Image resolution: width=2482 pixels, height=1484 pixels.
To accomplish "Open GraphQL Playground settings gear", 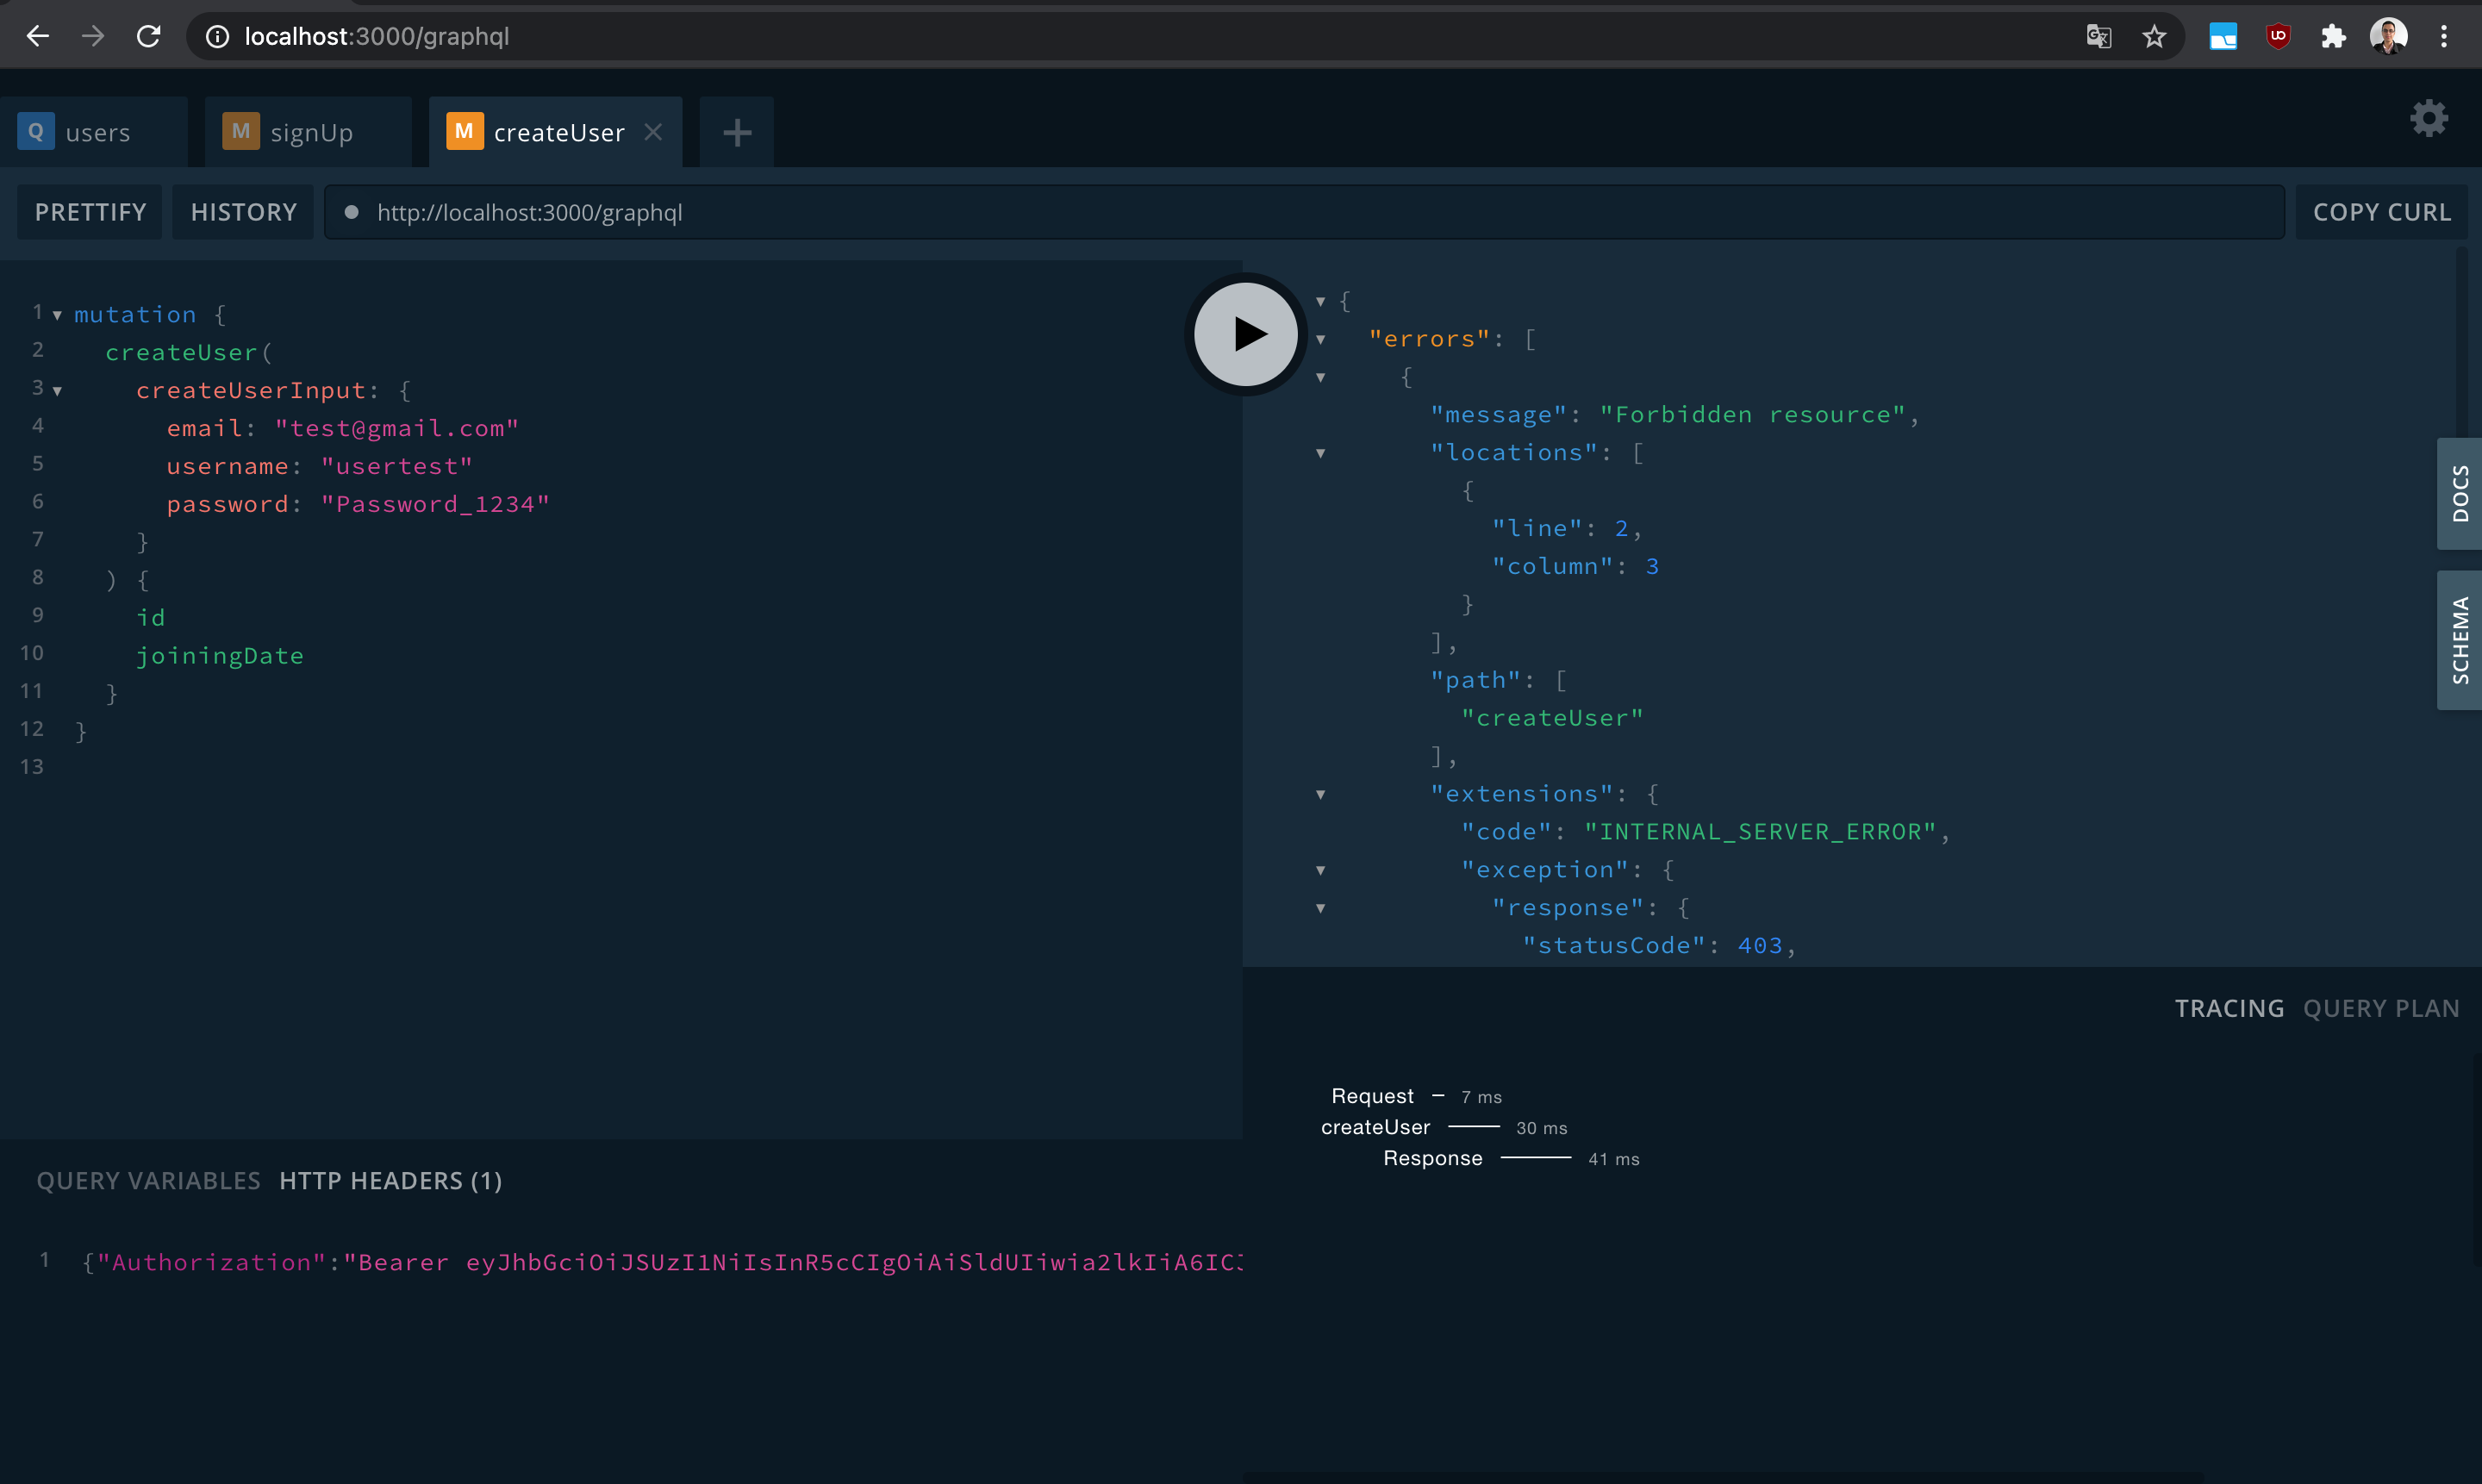I will click(2428, 119).
